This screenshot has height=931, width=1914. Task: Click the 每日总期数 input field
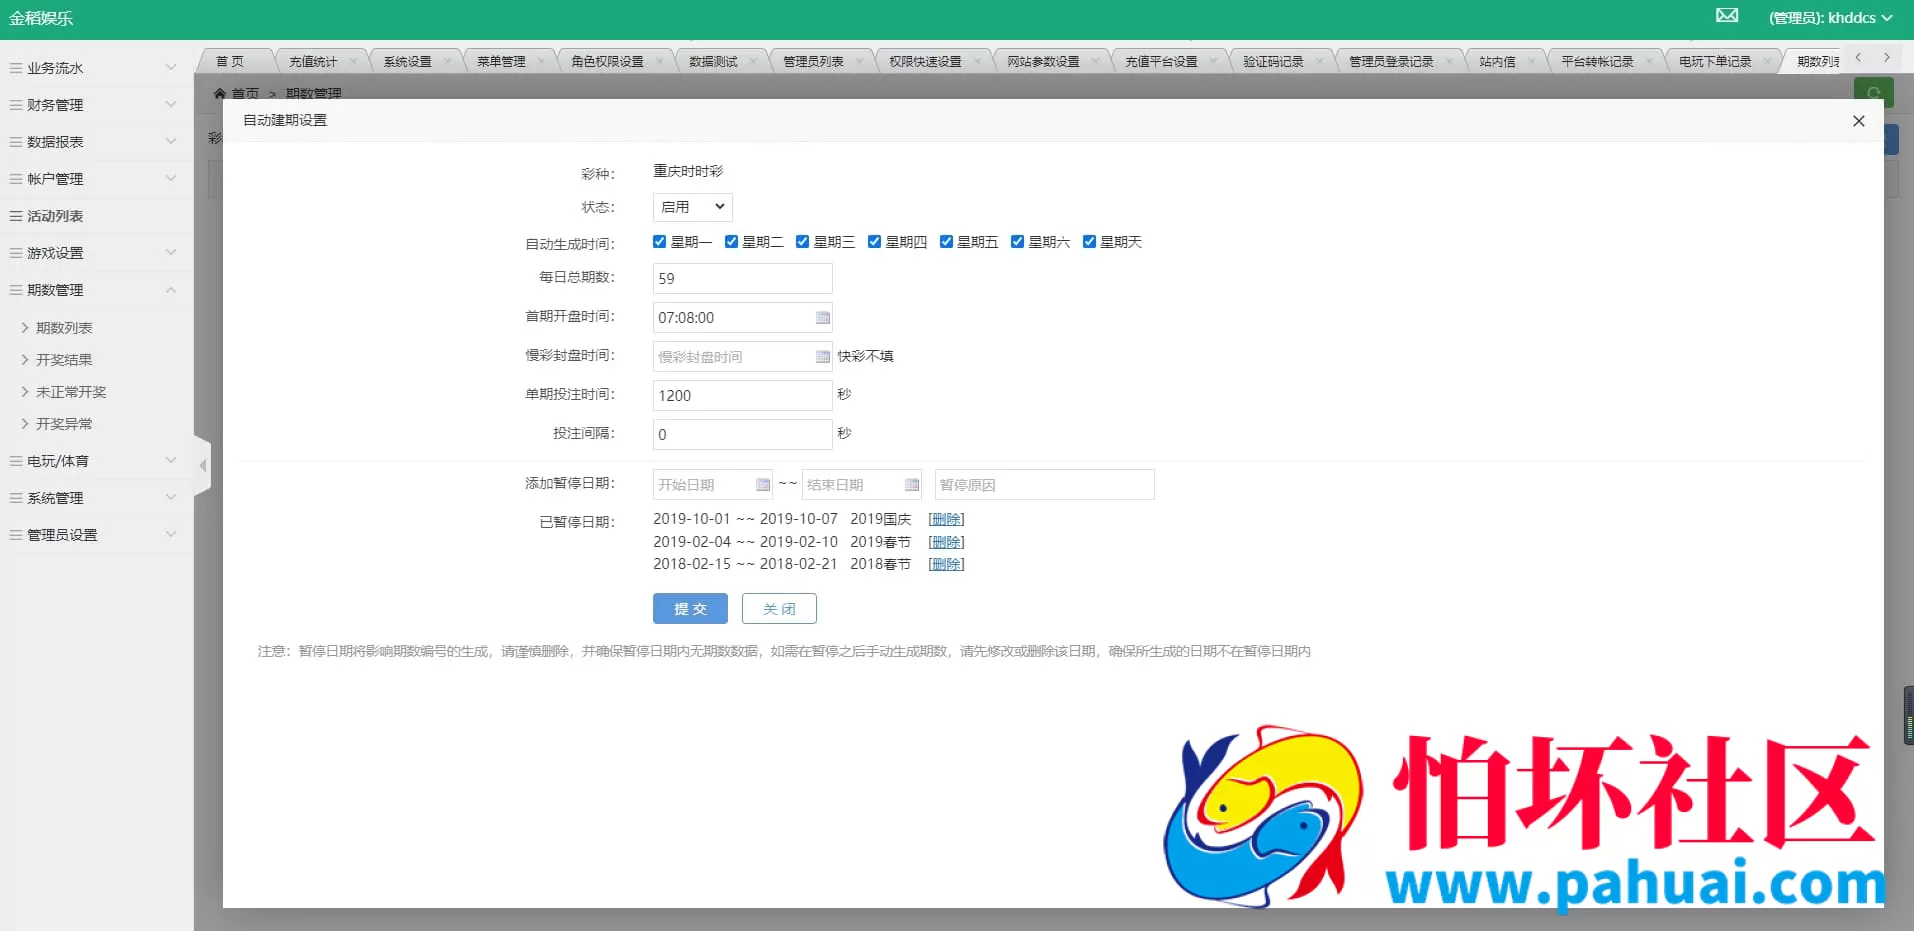(741, 278)
